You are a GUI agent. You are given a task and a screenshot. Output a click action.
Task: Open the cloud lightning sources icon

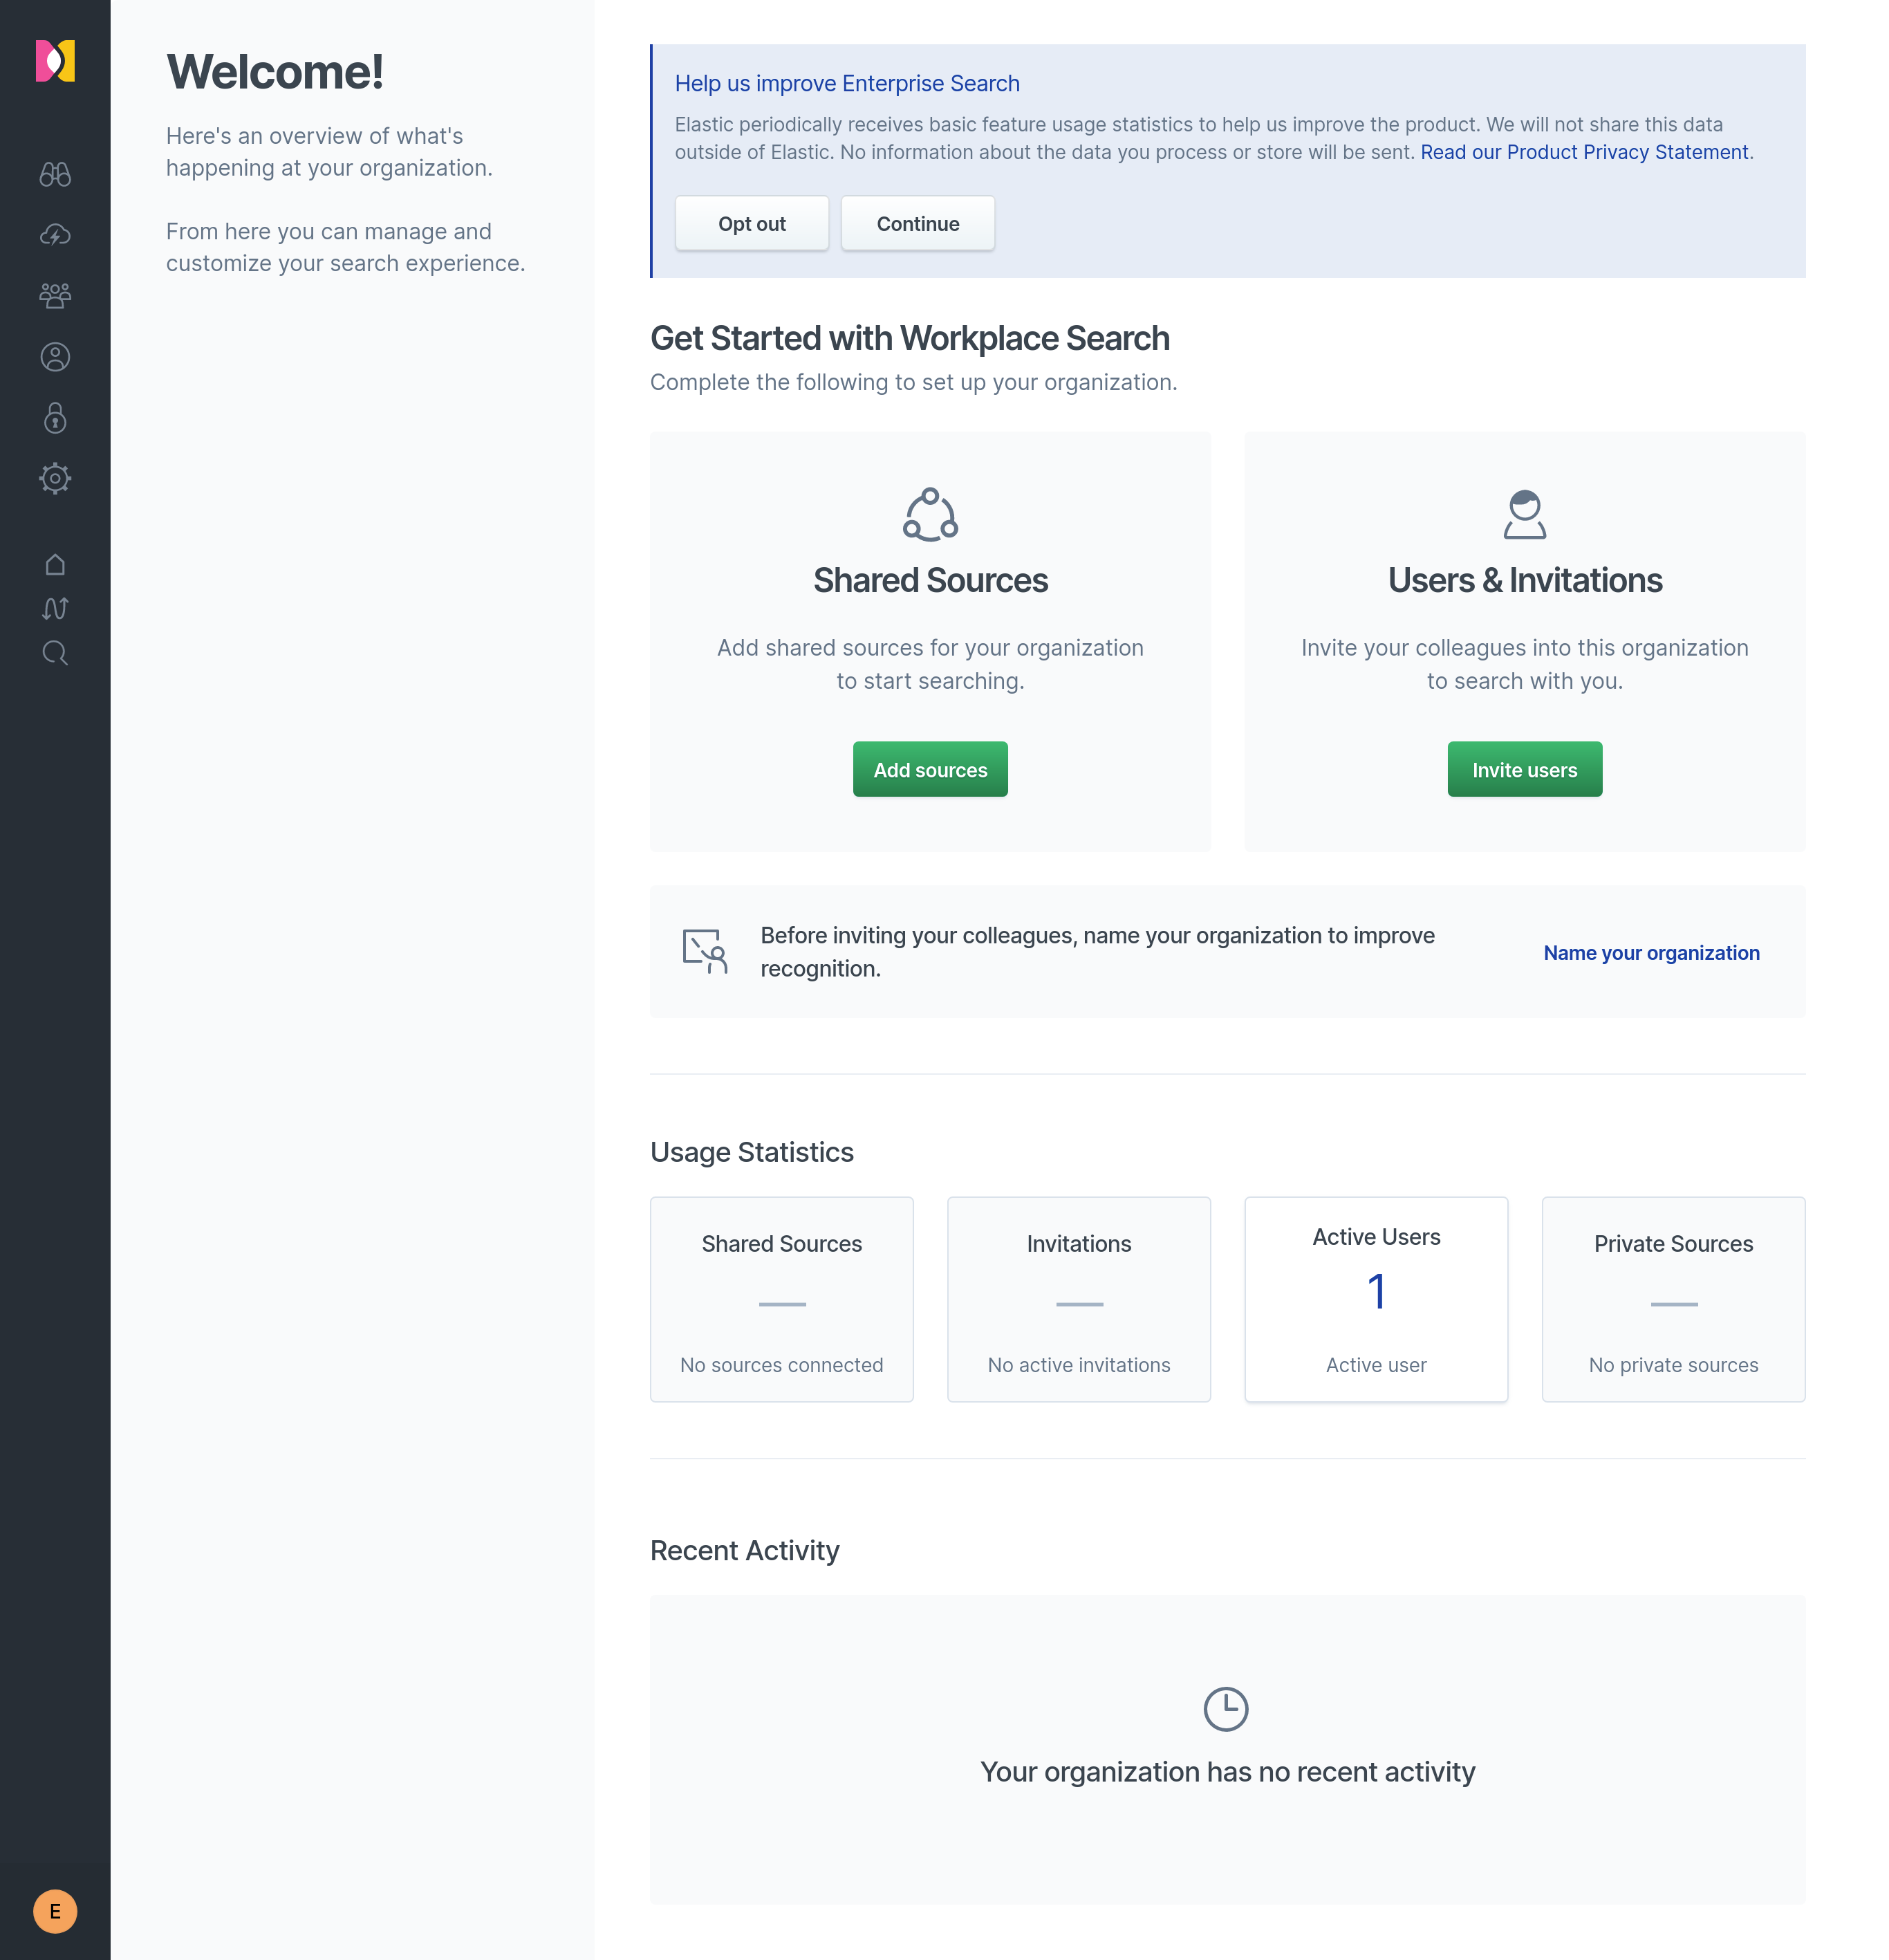coord(55,235)
